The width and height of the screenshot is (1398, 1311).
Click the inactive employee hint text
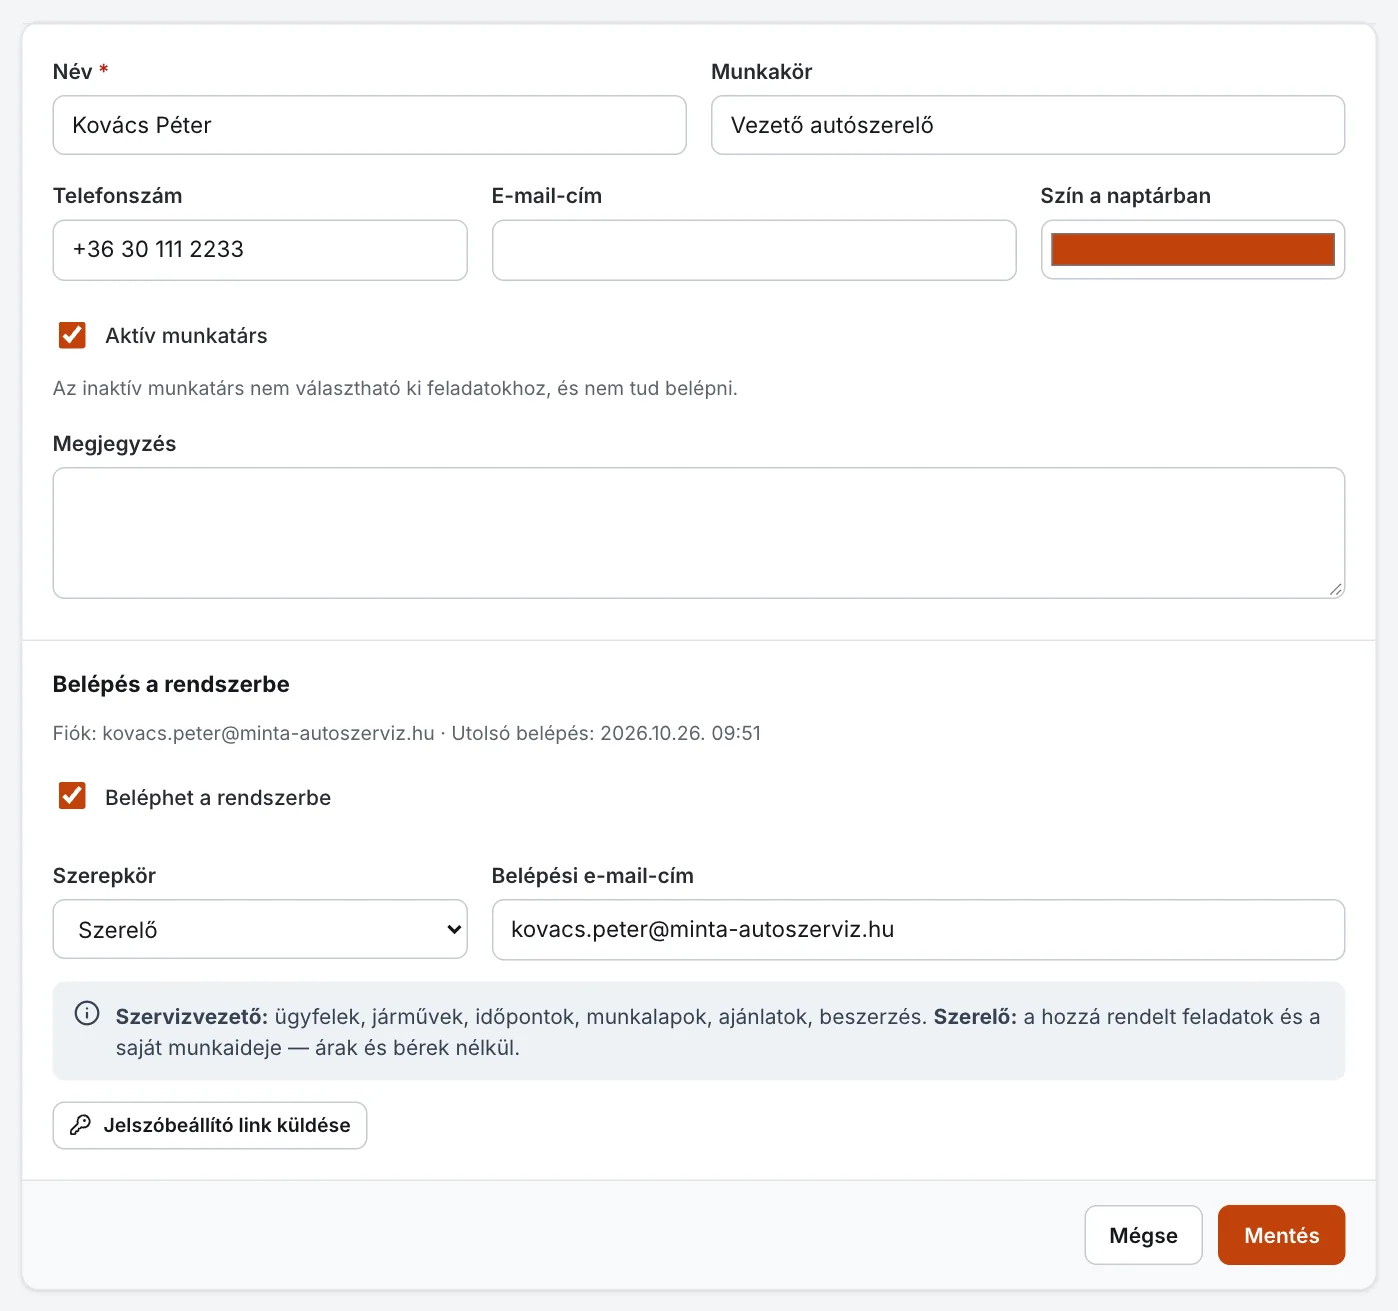395,388
